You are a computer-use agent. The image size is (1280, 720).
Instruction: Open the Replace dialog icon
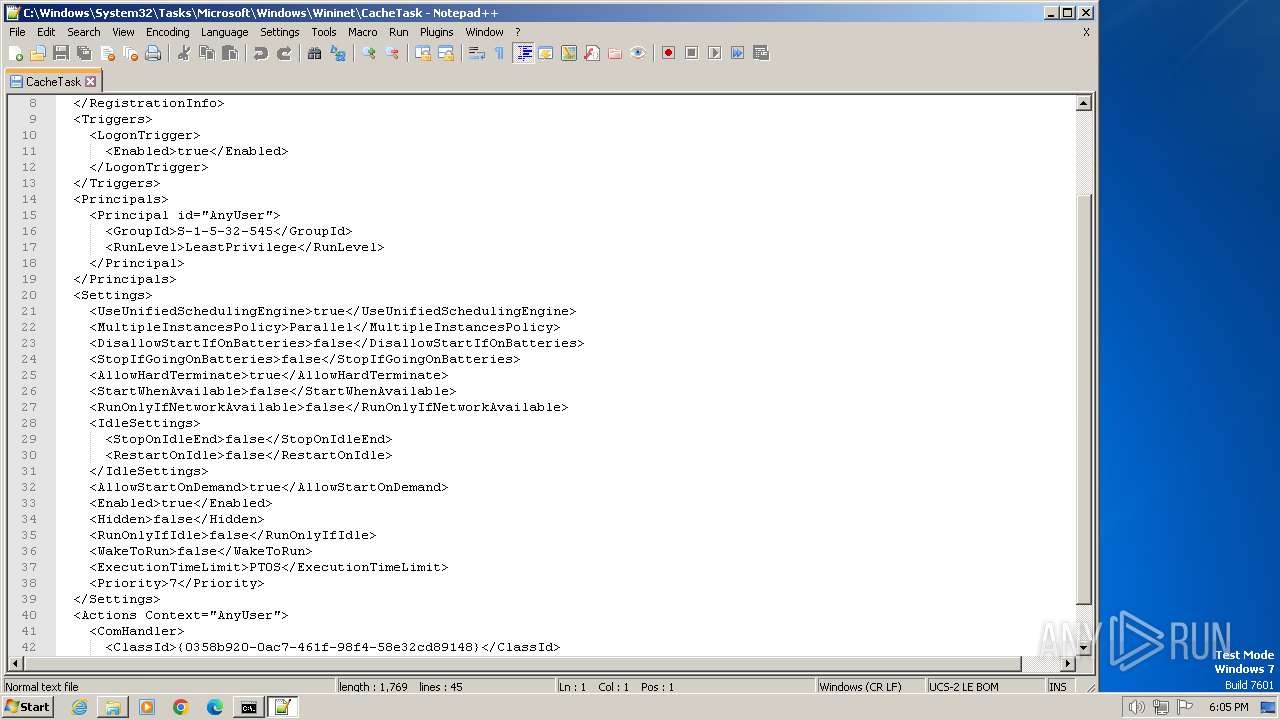[337, 53]
